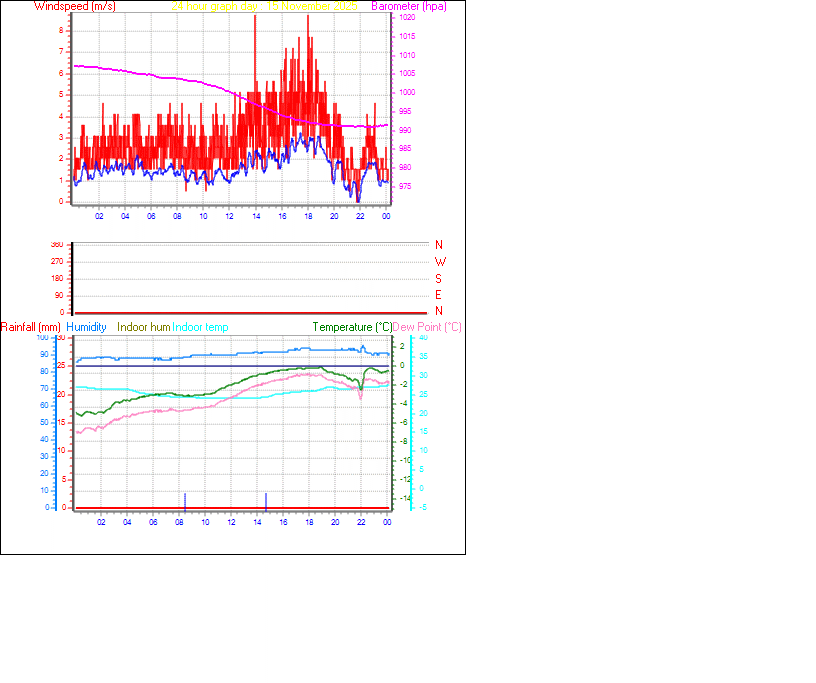This screenshot has height=683, width=816.
Task: Toggle the Humidity series label
Action: [x=88, y=327]
